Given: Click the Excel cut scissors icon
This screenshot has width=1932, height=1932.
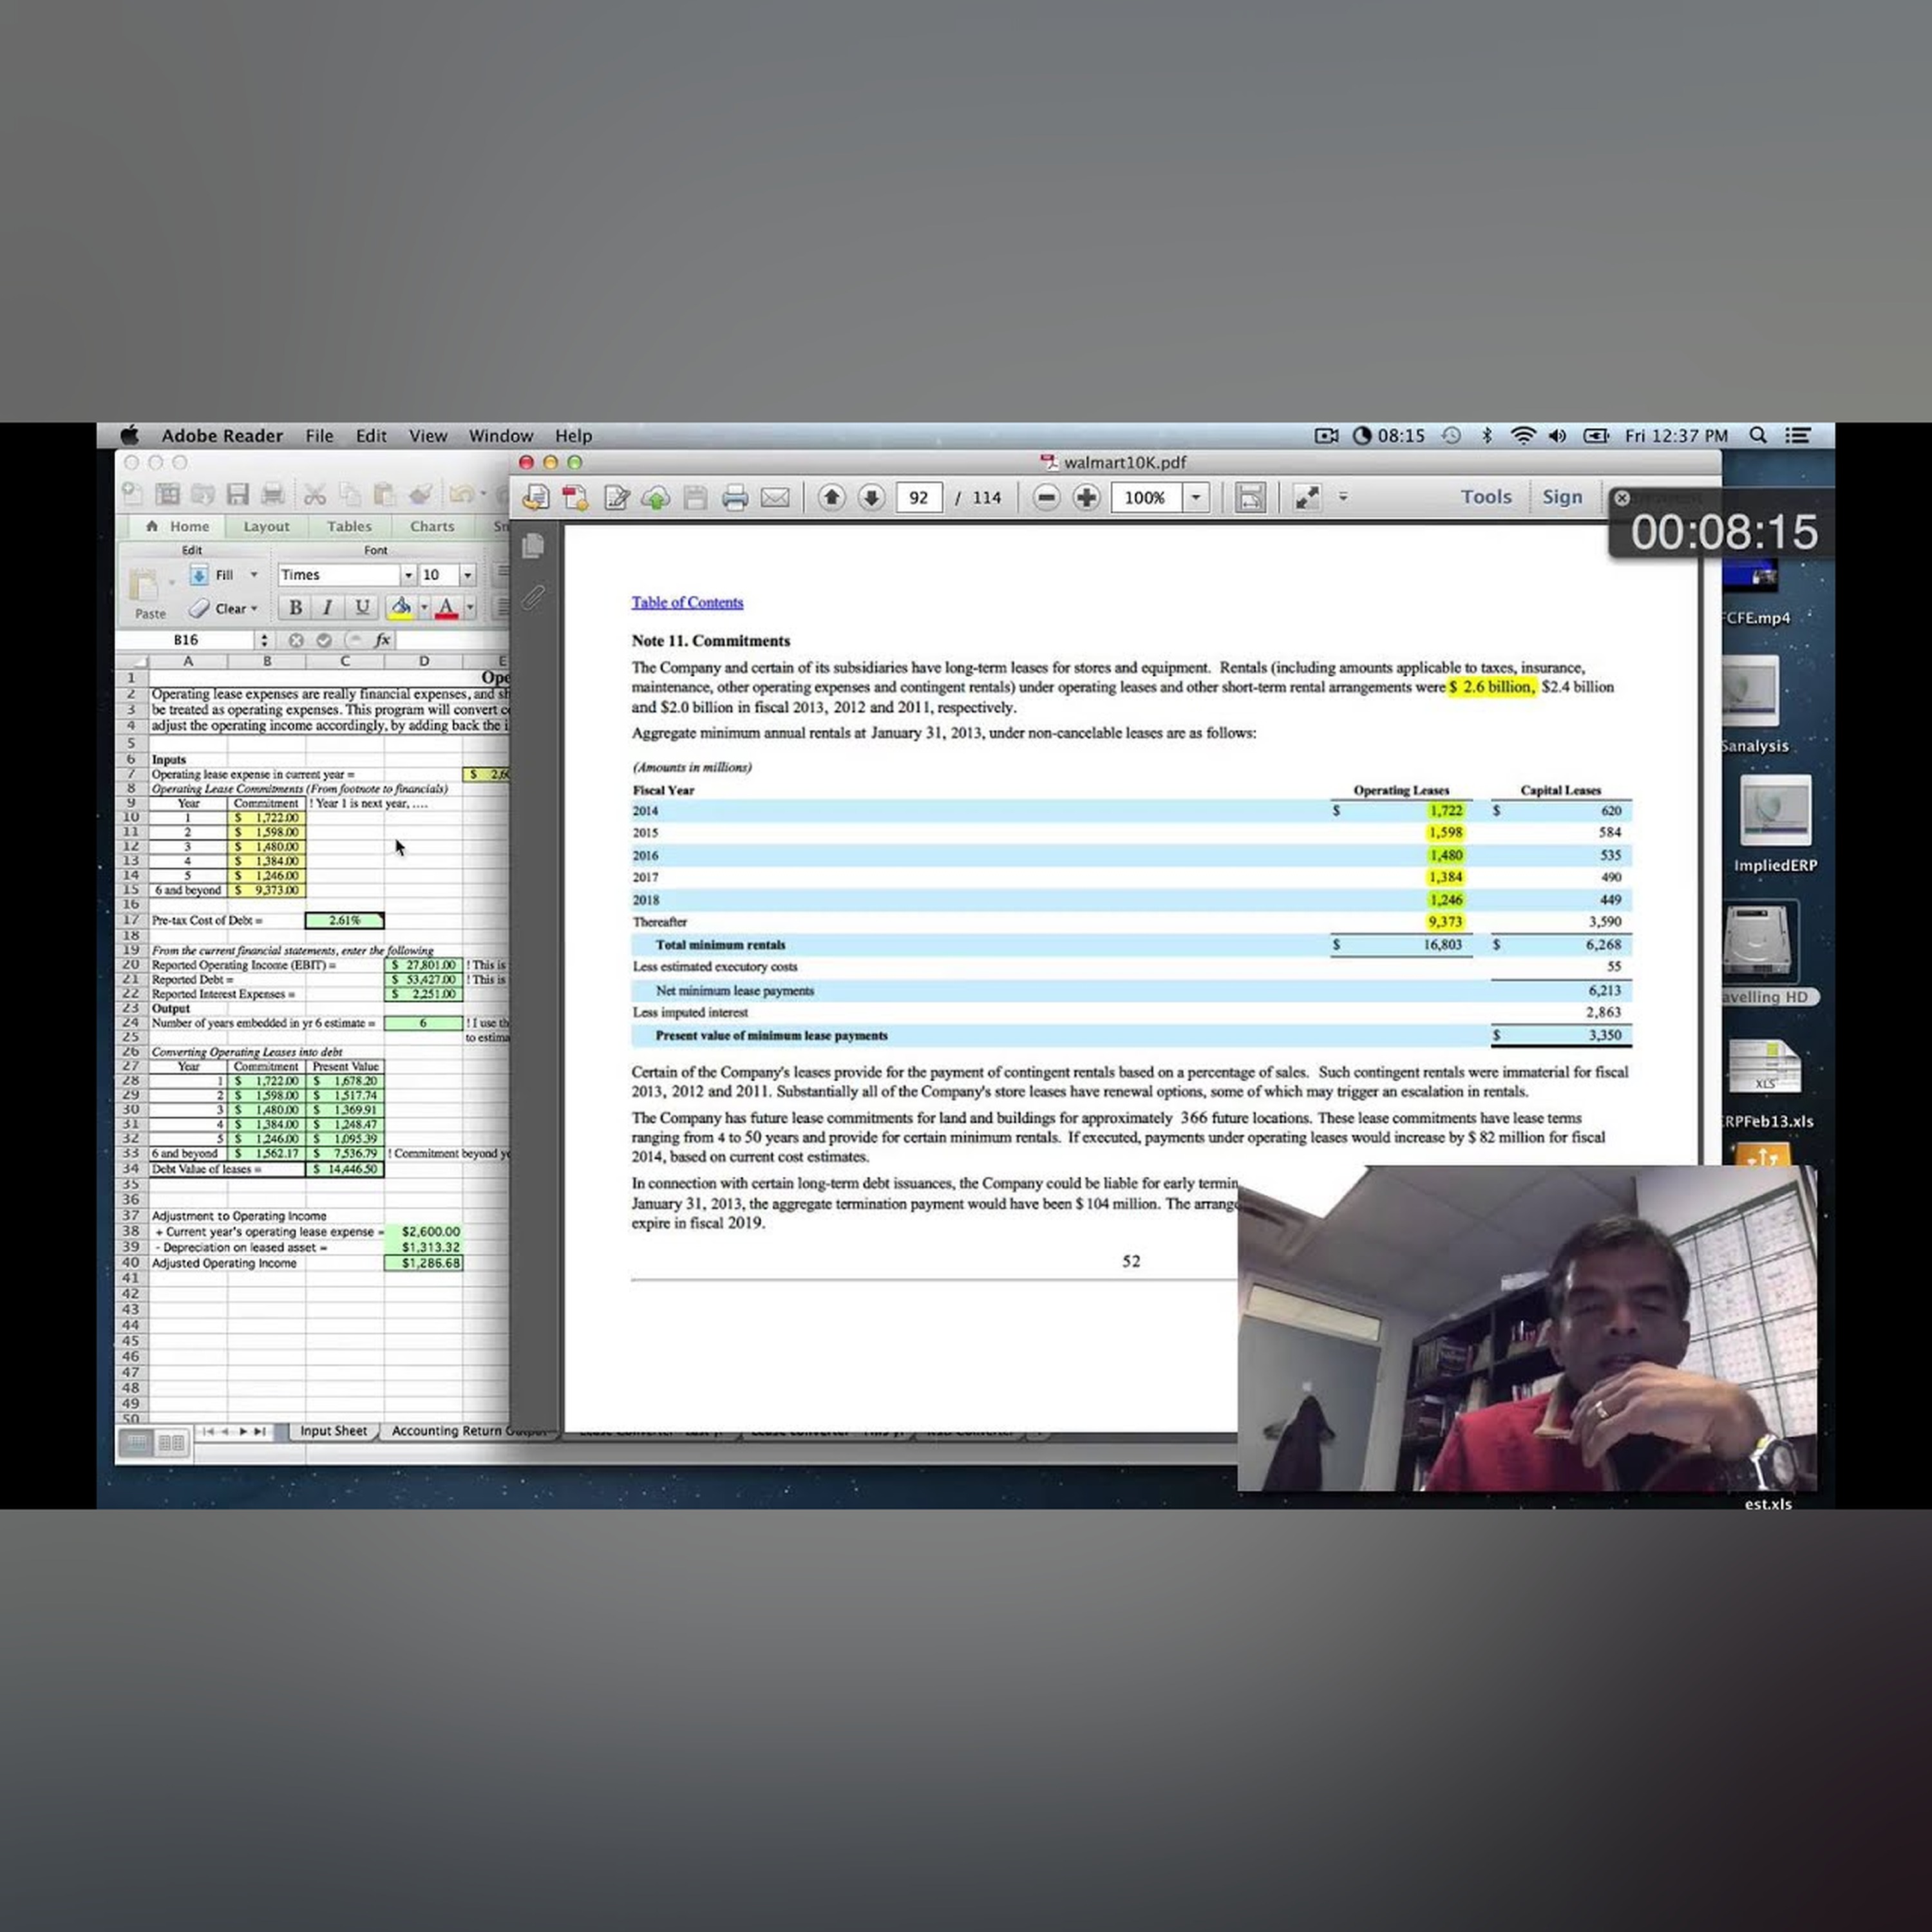Looking at the screenshot, I should tap(315, 494).
